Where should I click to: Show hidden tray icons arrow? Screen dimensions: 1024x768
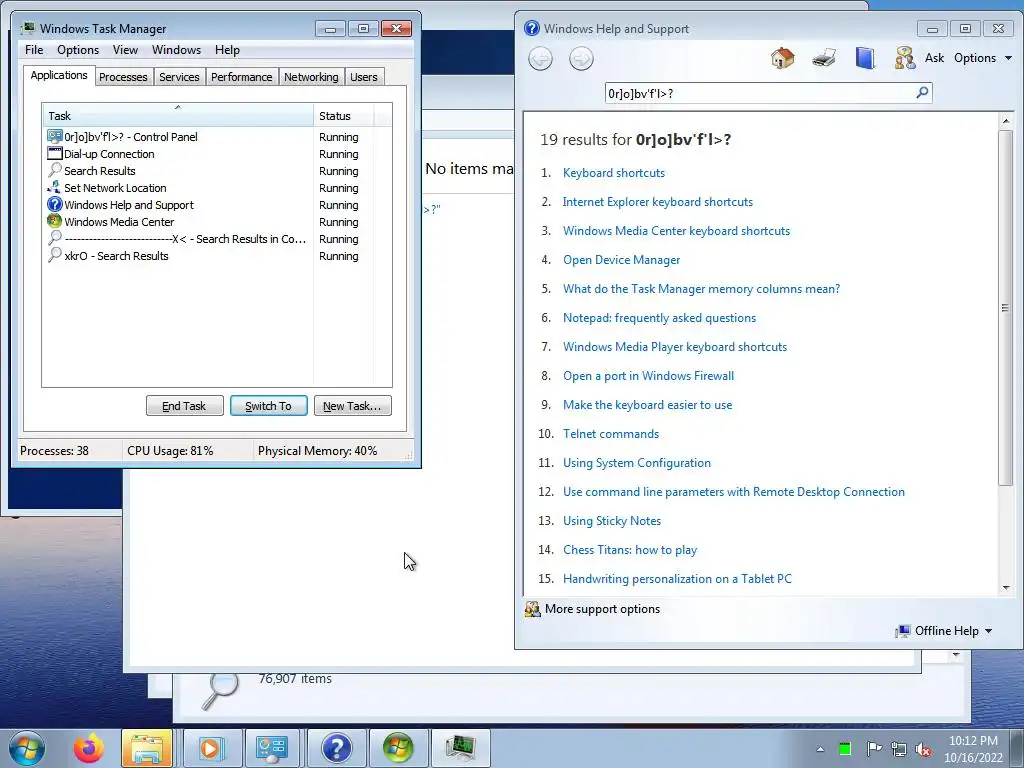tap(820, 750)
